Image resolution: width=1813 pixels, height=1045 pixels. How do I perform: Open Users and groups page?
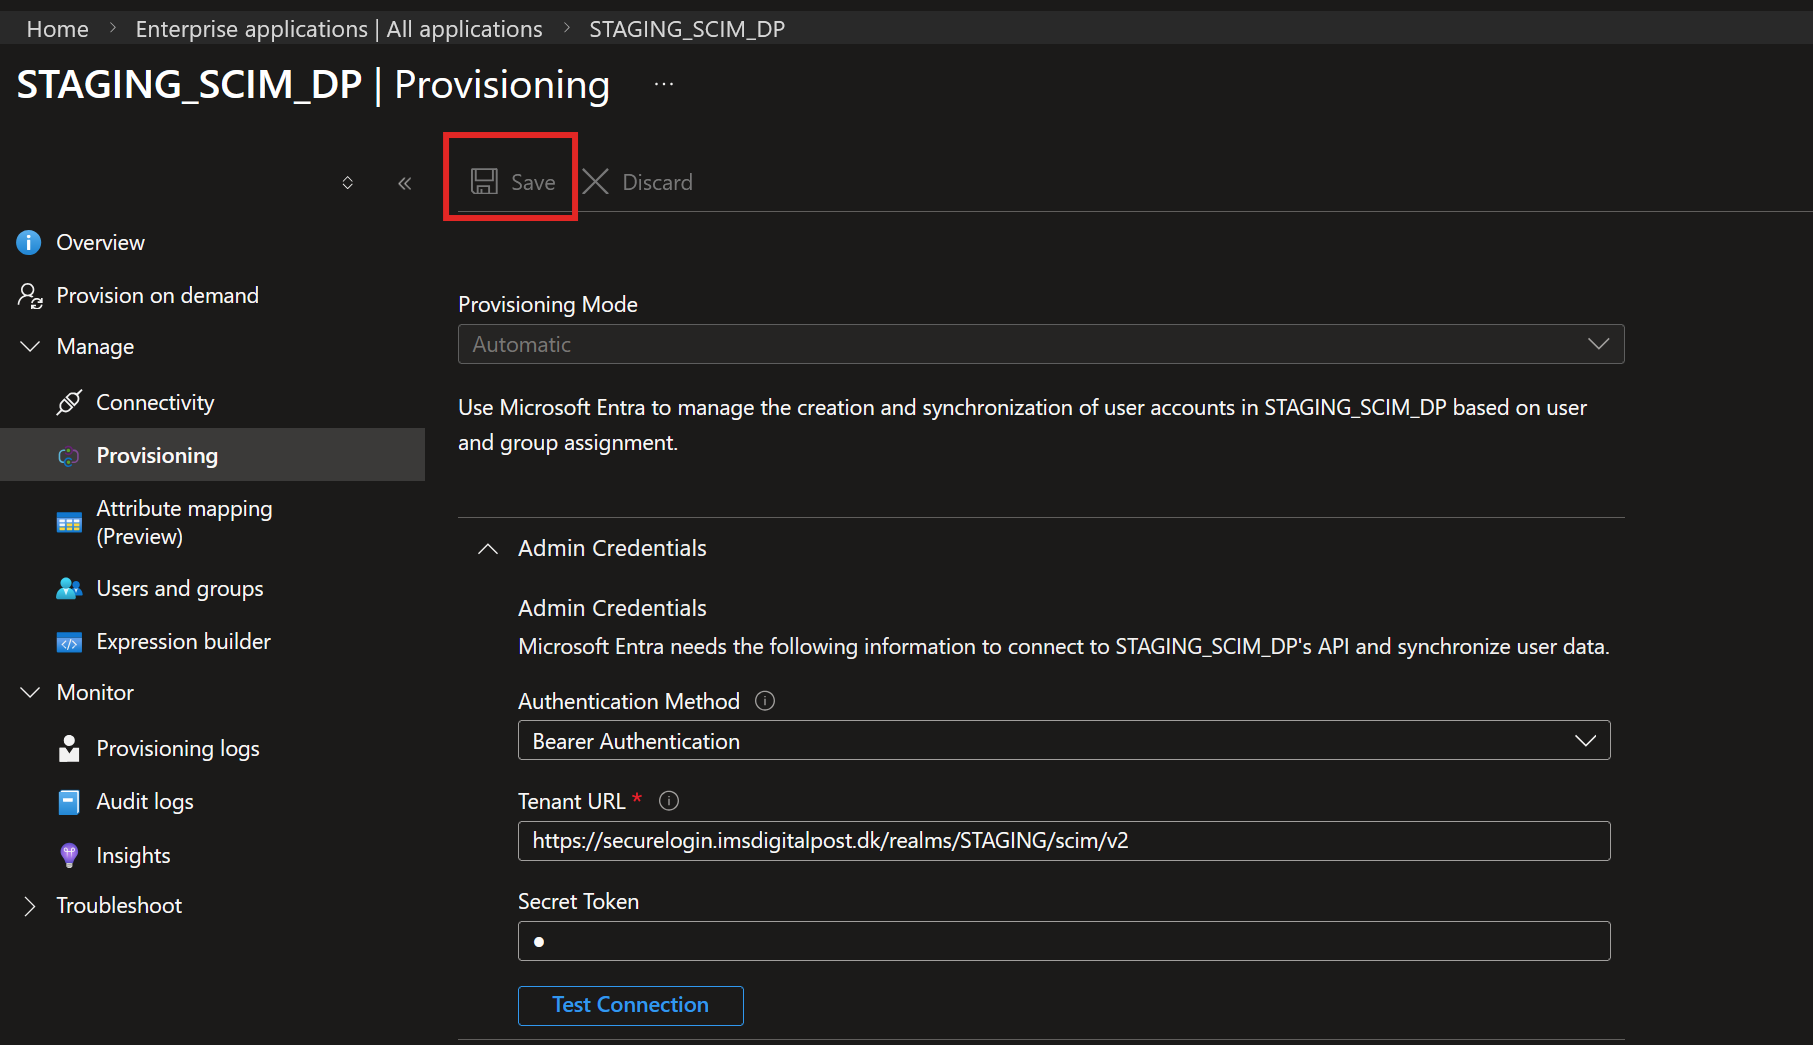pyautogui.click(x=180, y=588)
